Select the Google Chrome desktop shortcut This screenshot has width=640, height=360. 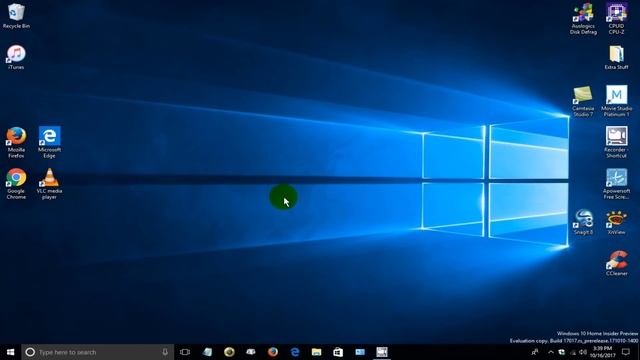16,184
